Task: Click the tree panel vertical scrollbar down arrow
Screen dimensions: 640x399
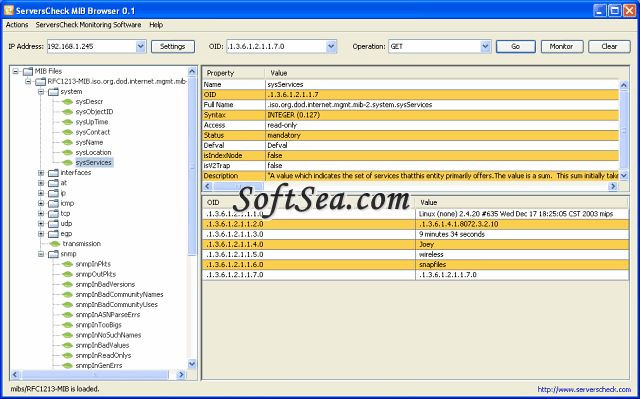Action: click(192, 364)
